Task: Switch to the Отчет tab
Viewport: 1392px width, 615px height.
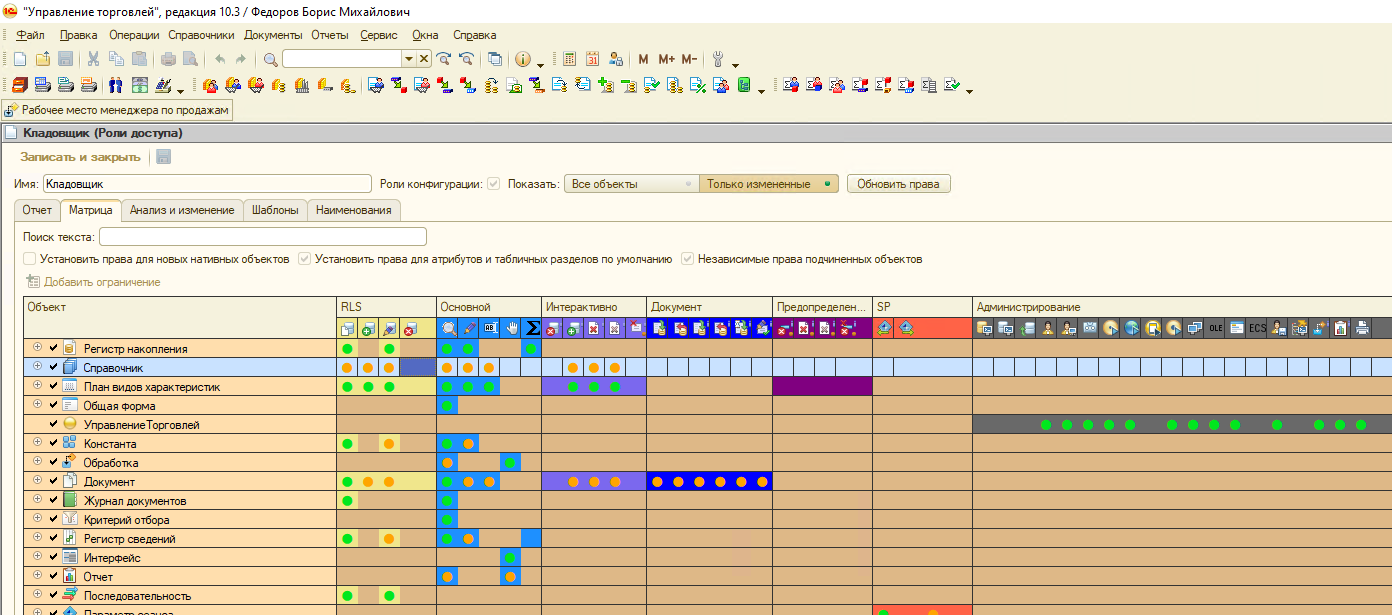Action: click(37, 210)
